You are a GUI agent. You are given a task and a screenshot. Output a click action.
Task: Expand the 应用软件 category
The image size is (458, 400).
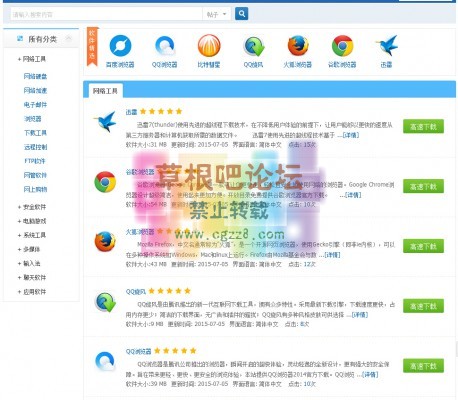pyautogui.click(x=32, y=292)
